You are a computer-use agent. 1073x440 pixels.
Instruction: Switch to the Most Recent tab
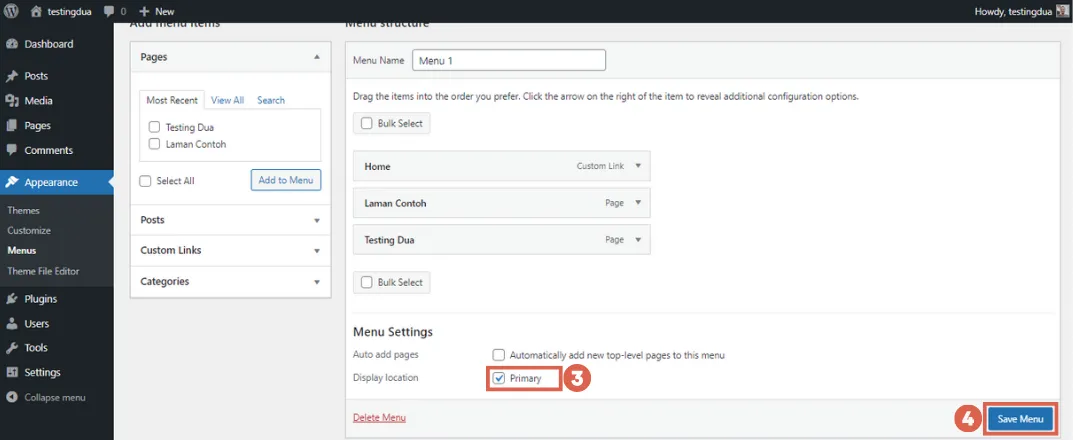pyautogui.click(x=172, y=100)
